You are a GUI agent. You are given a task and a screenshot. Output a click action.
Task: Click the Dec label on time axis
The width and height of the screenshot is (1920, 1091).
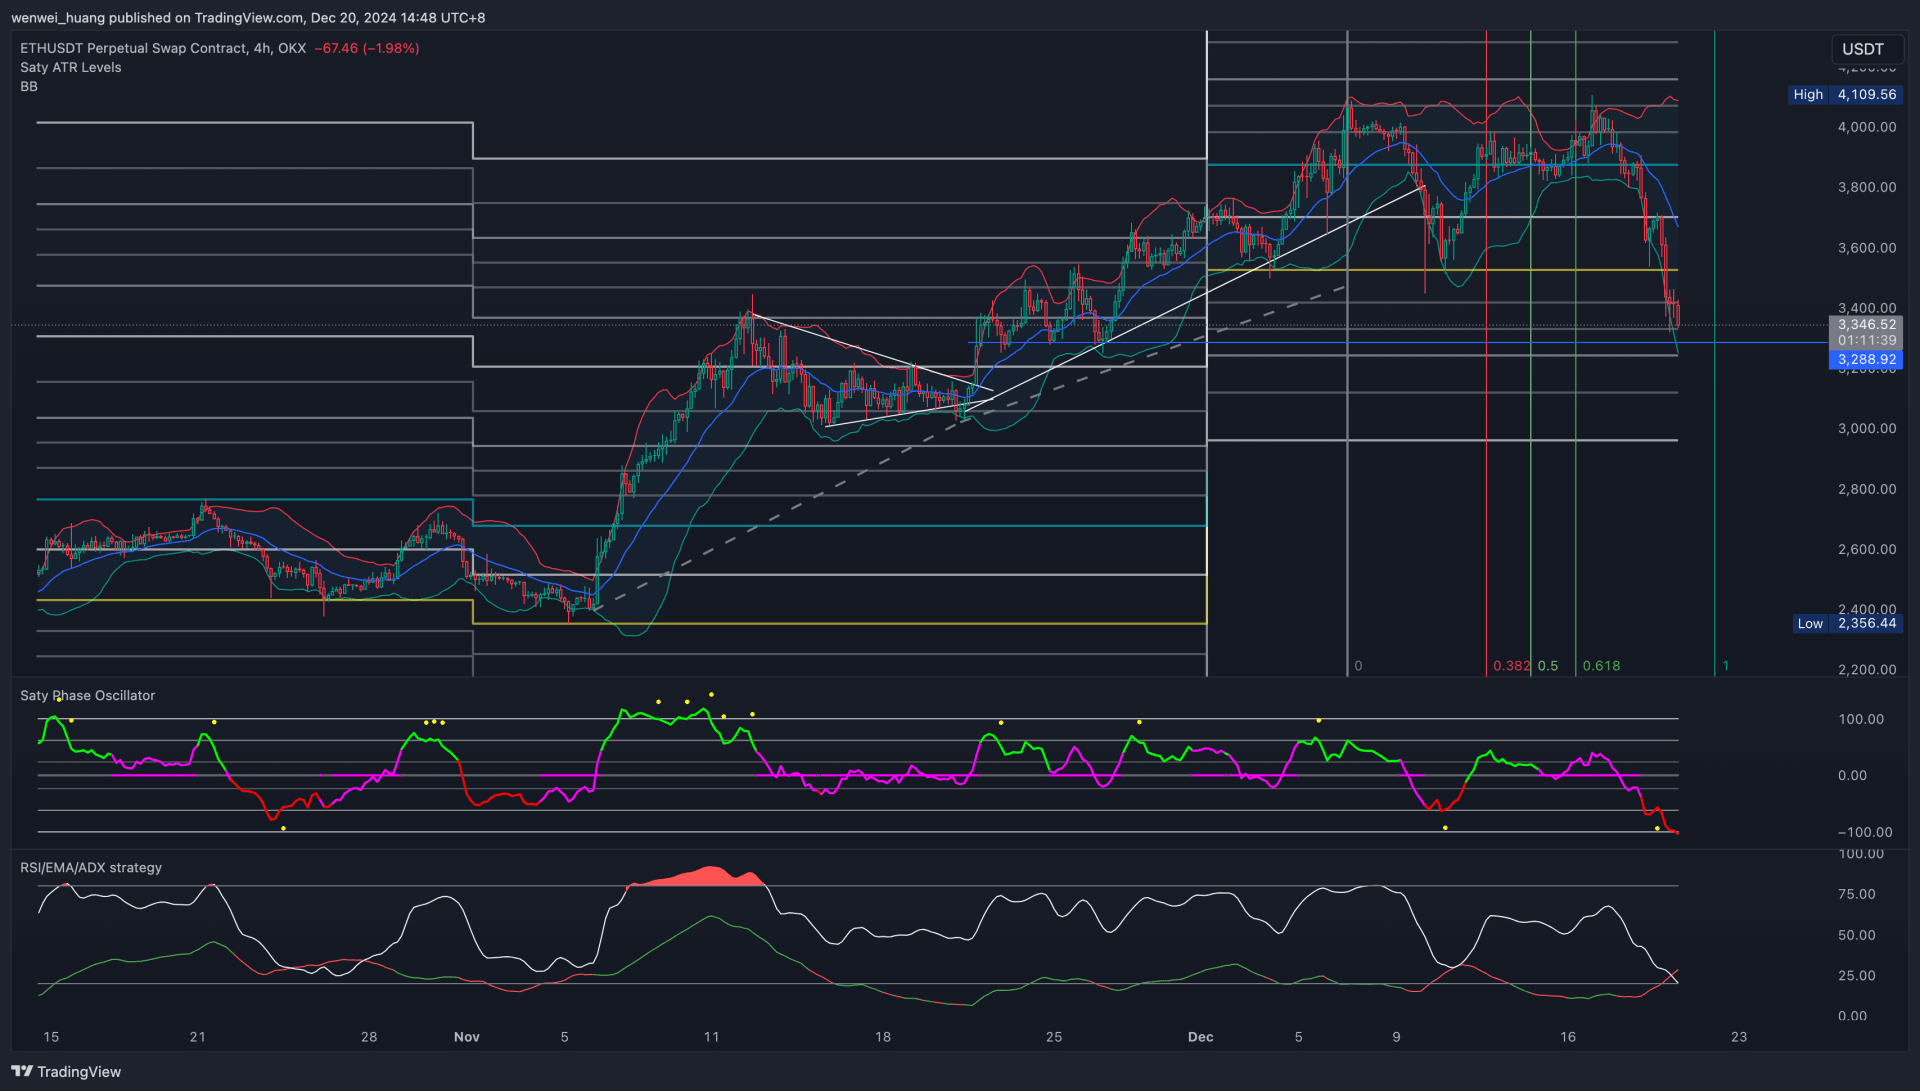click(x=1201, y=1037)
